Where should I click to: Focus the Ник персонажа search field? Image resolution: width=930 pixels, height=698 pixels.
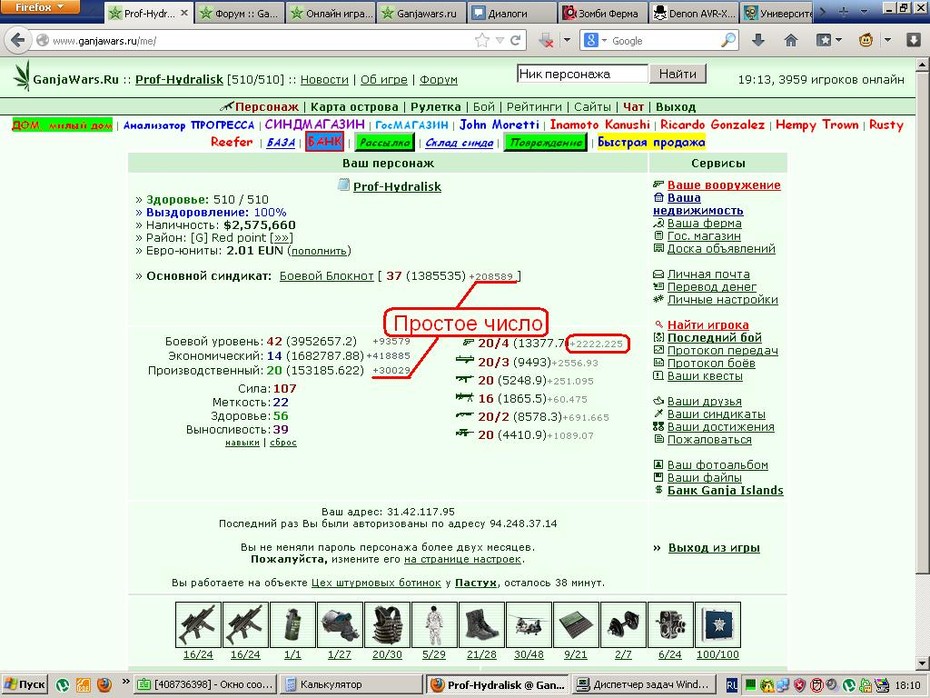581,74
